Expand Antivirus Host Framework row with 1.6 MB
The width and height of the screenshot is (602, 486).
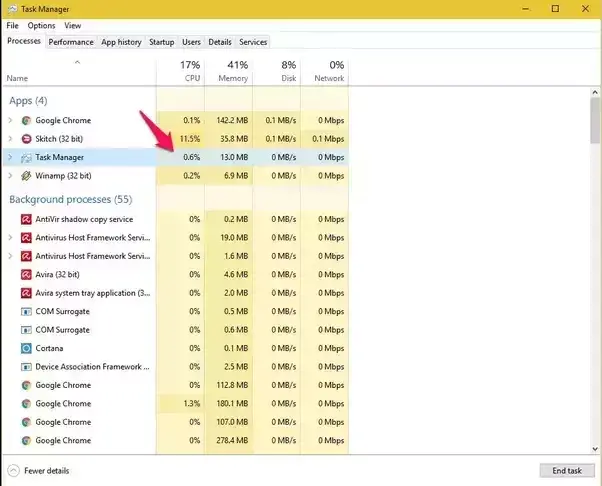tap(10, 256)
